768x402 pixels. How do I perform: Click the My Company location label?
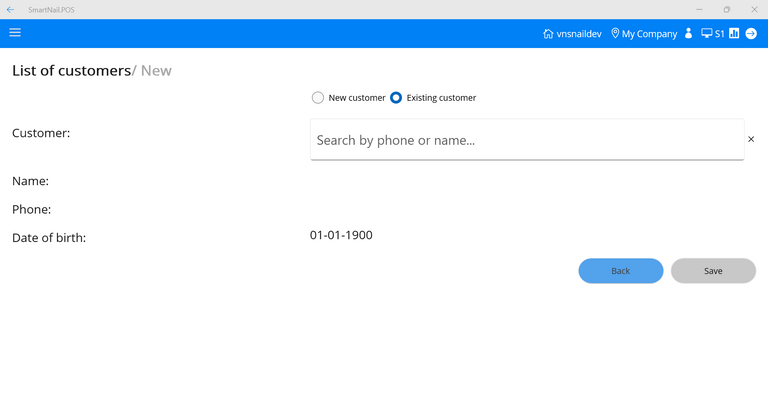[649, 34]
